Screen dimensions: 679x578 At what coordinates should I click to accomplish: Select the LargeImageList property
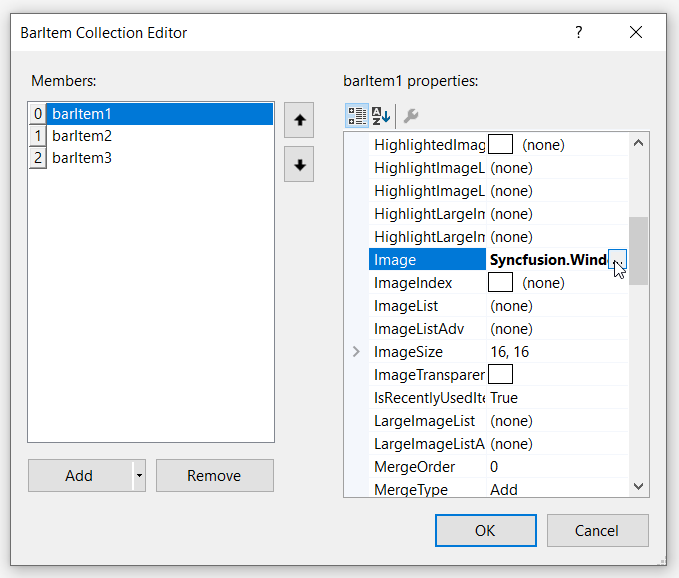[x=427, y=420]
